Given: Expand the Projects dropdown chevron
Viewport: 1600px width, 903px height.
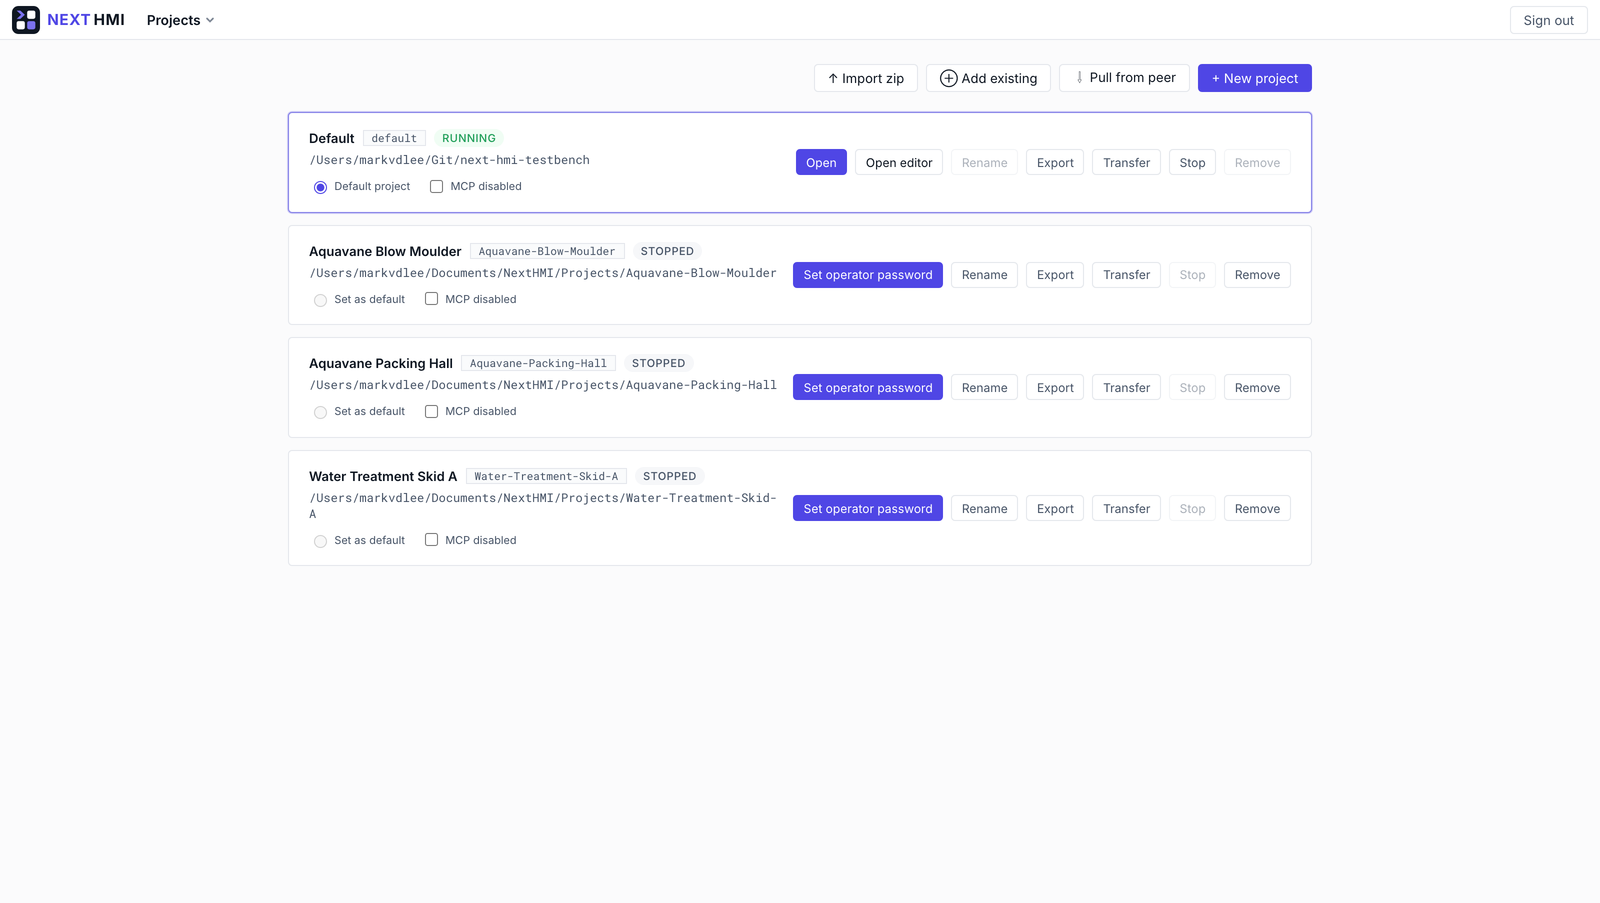Looking at the screenshot, I should tap(210, 20).
